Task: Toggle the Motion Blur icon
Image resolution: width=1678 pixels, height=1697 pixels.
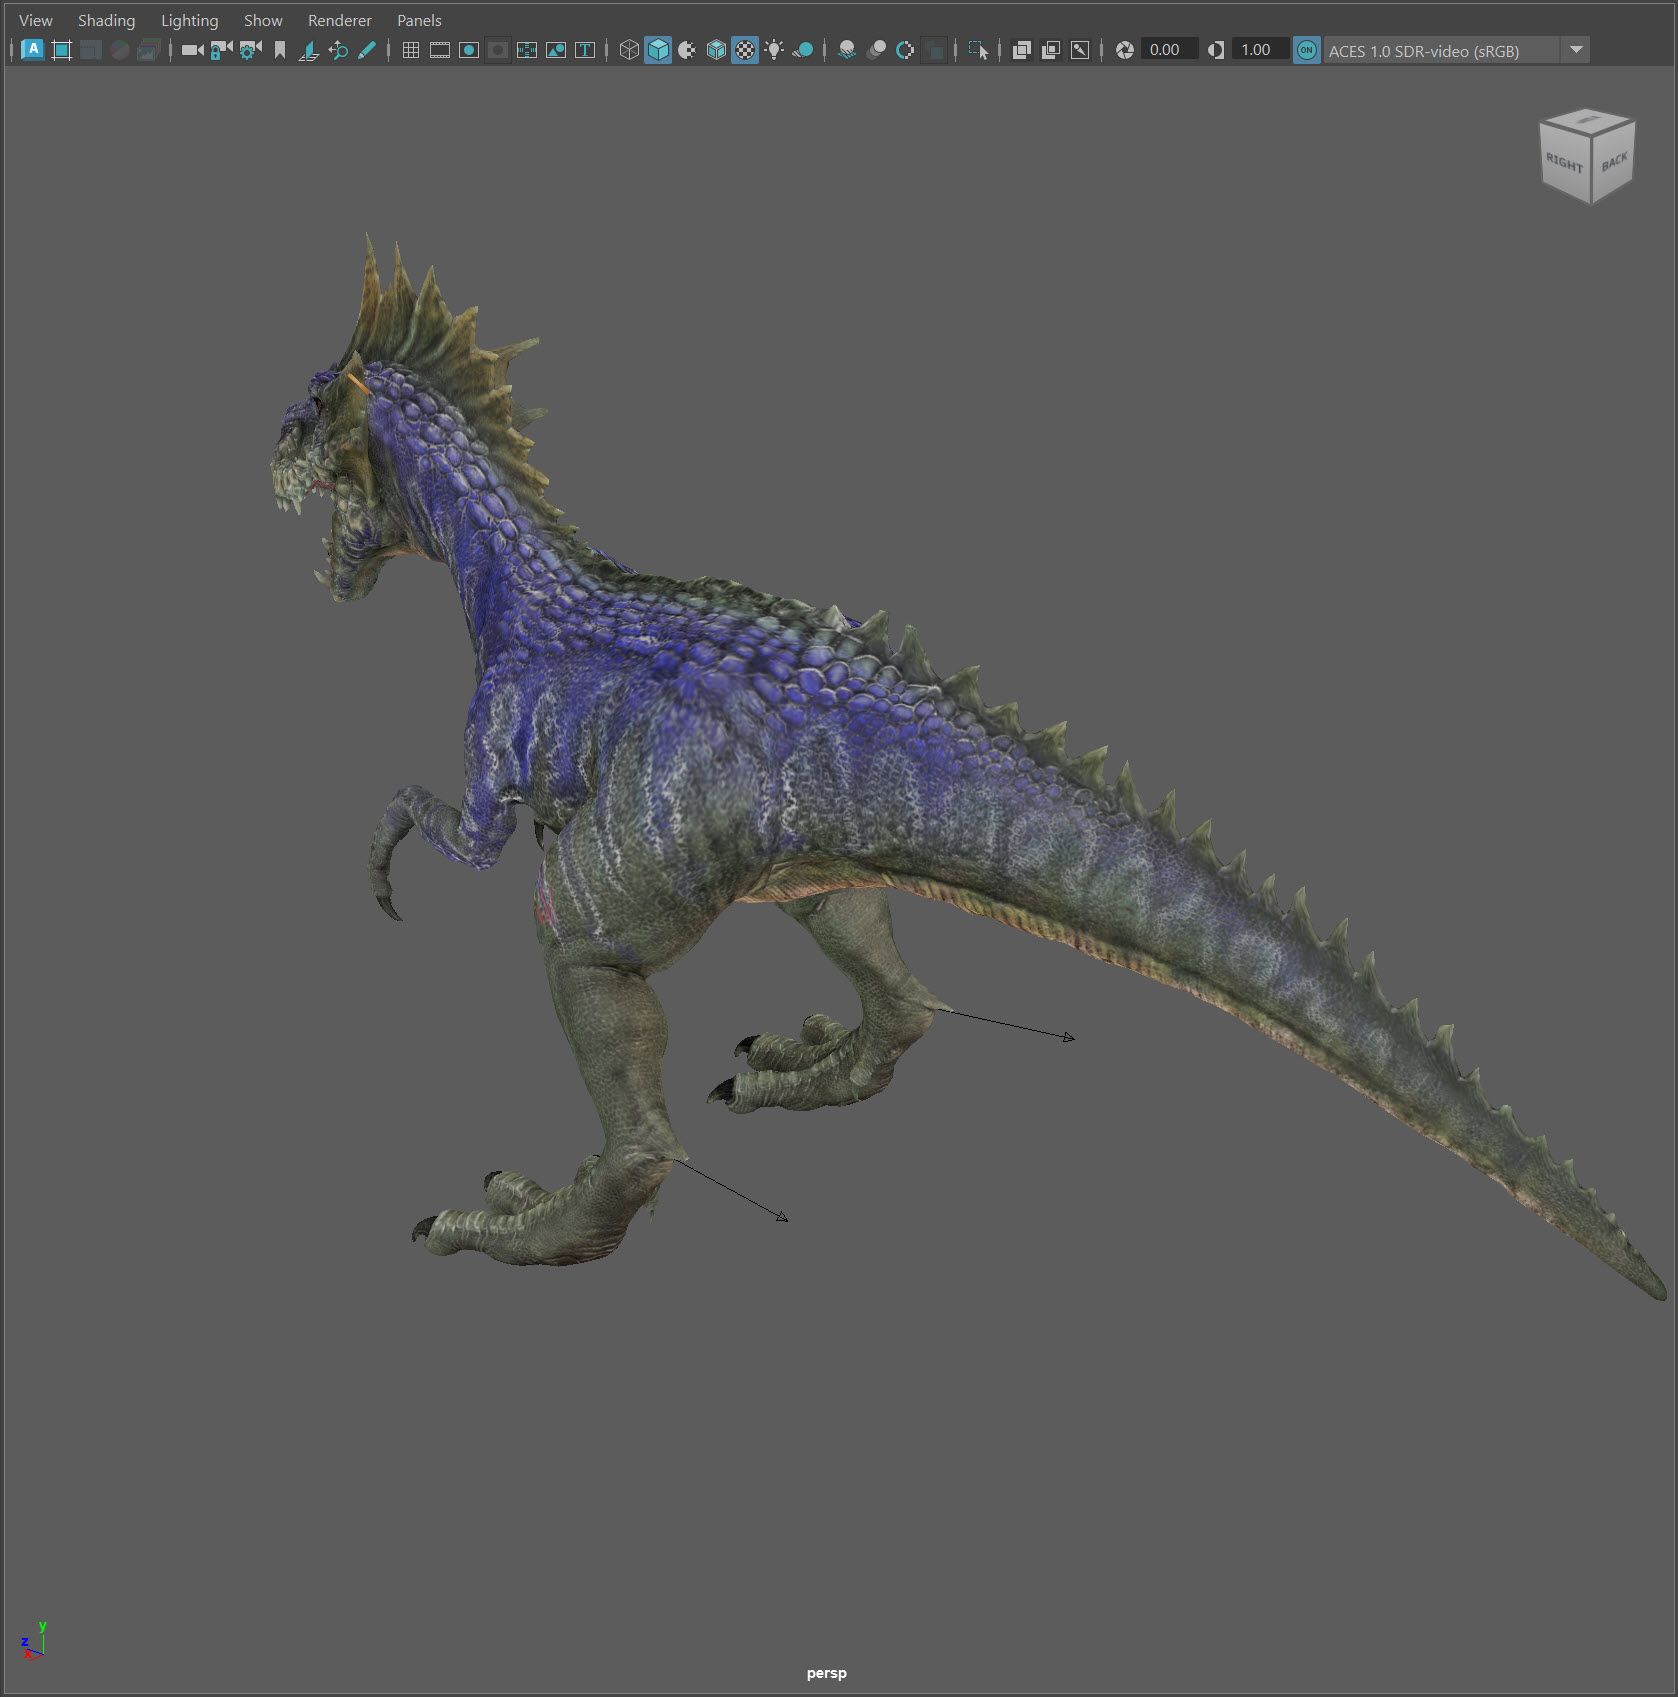Action: click(876, 50)
